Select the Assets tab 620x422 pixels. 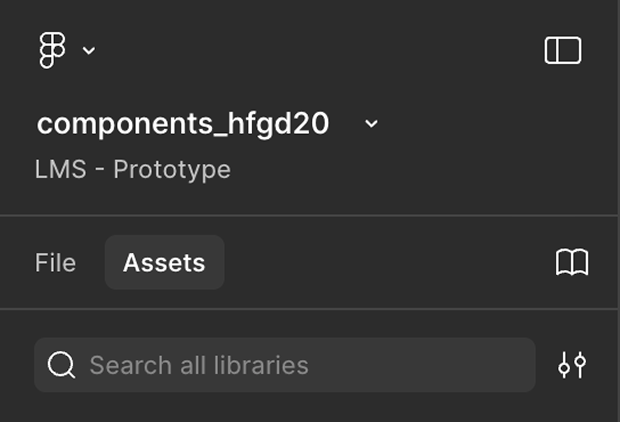click(164, 263)
